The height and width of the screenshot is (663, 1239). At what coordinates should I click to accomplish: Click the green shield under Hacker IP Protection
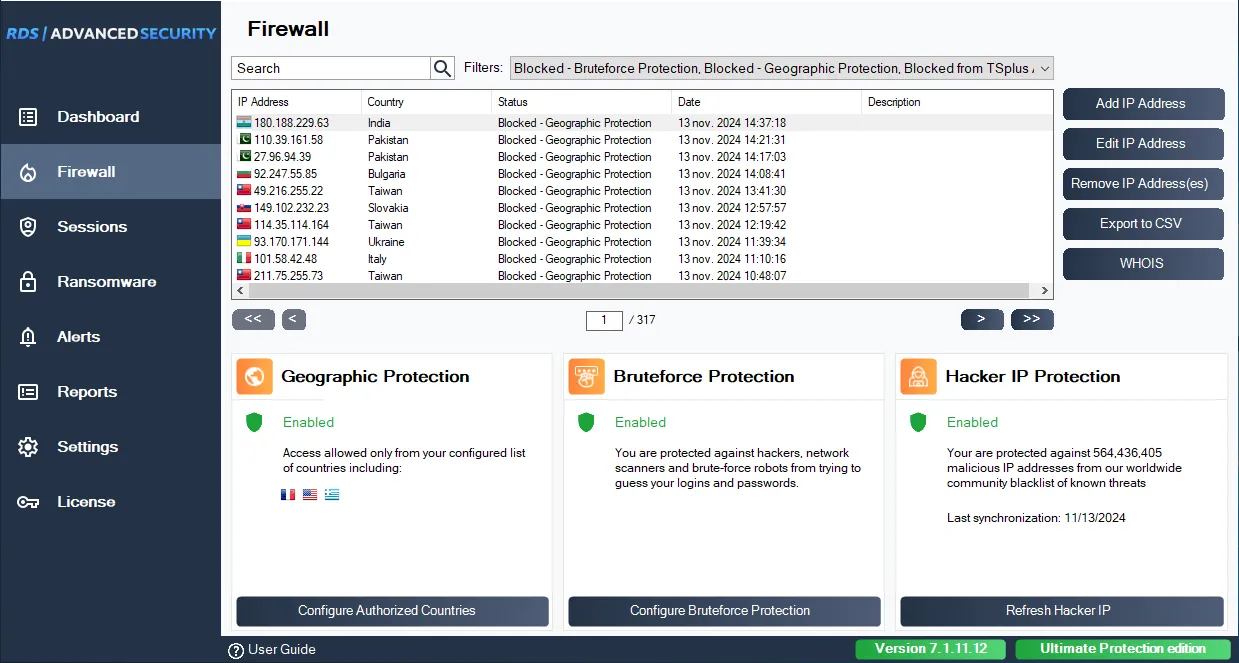[x=918, y=422]
